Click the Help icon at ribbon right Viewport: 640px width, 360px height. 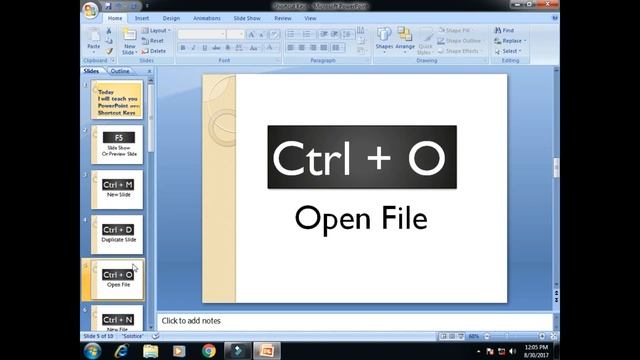[x=555, y=18]
